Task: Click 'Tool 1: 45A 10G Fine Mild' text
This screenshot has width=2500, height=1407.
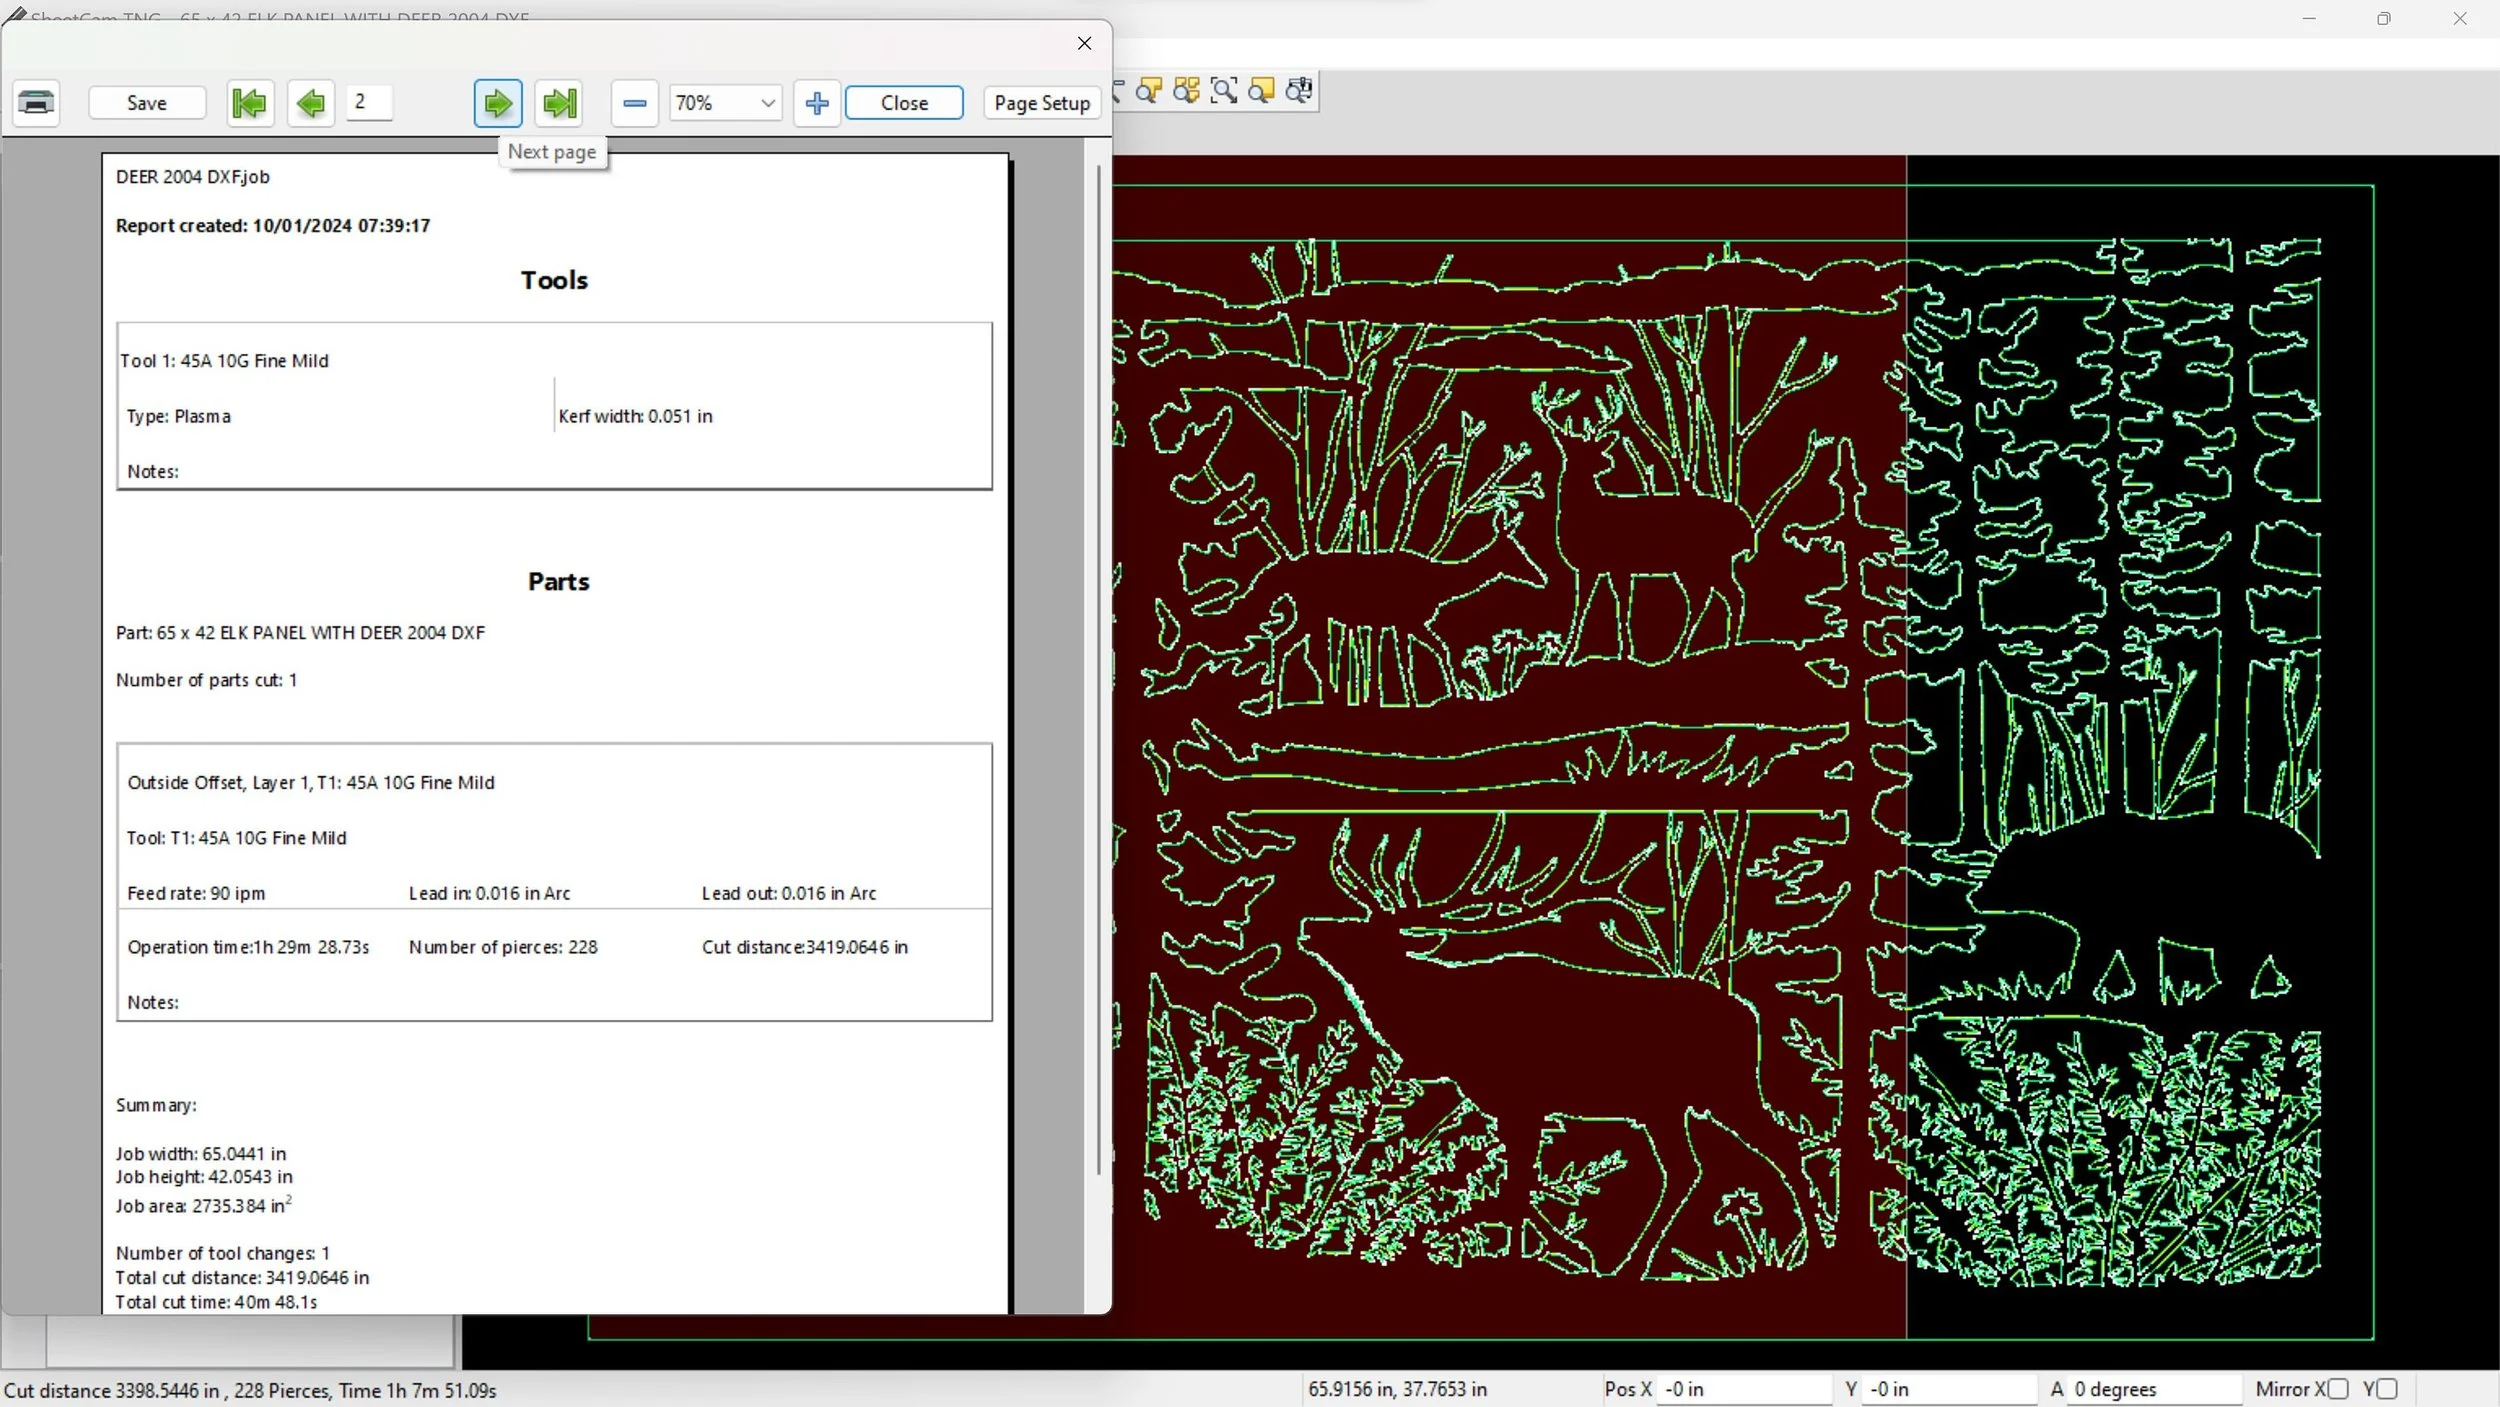Action: pos(224,361)
